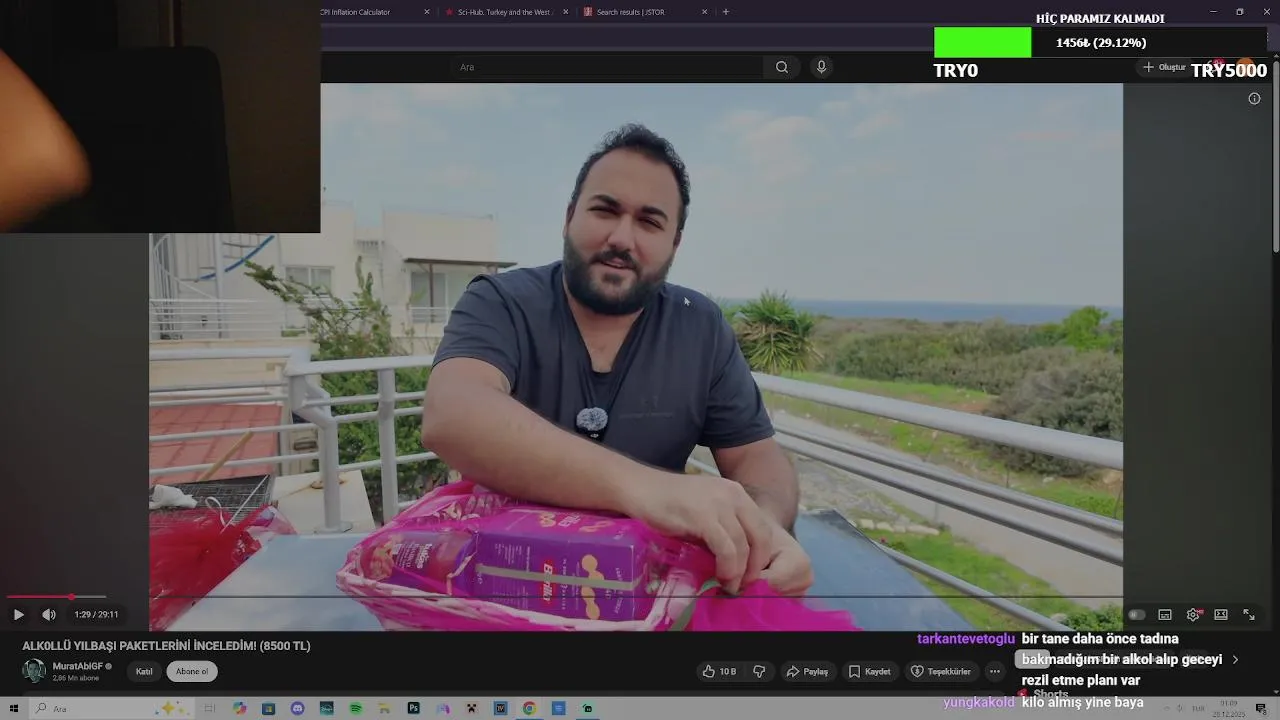Screen dimensions: 1280x720
Task: Open Spotify from the taskbar
Action: 356,708
